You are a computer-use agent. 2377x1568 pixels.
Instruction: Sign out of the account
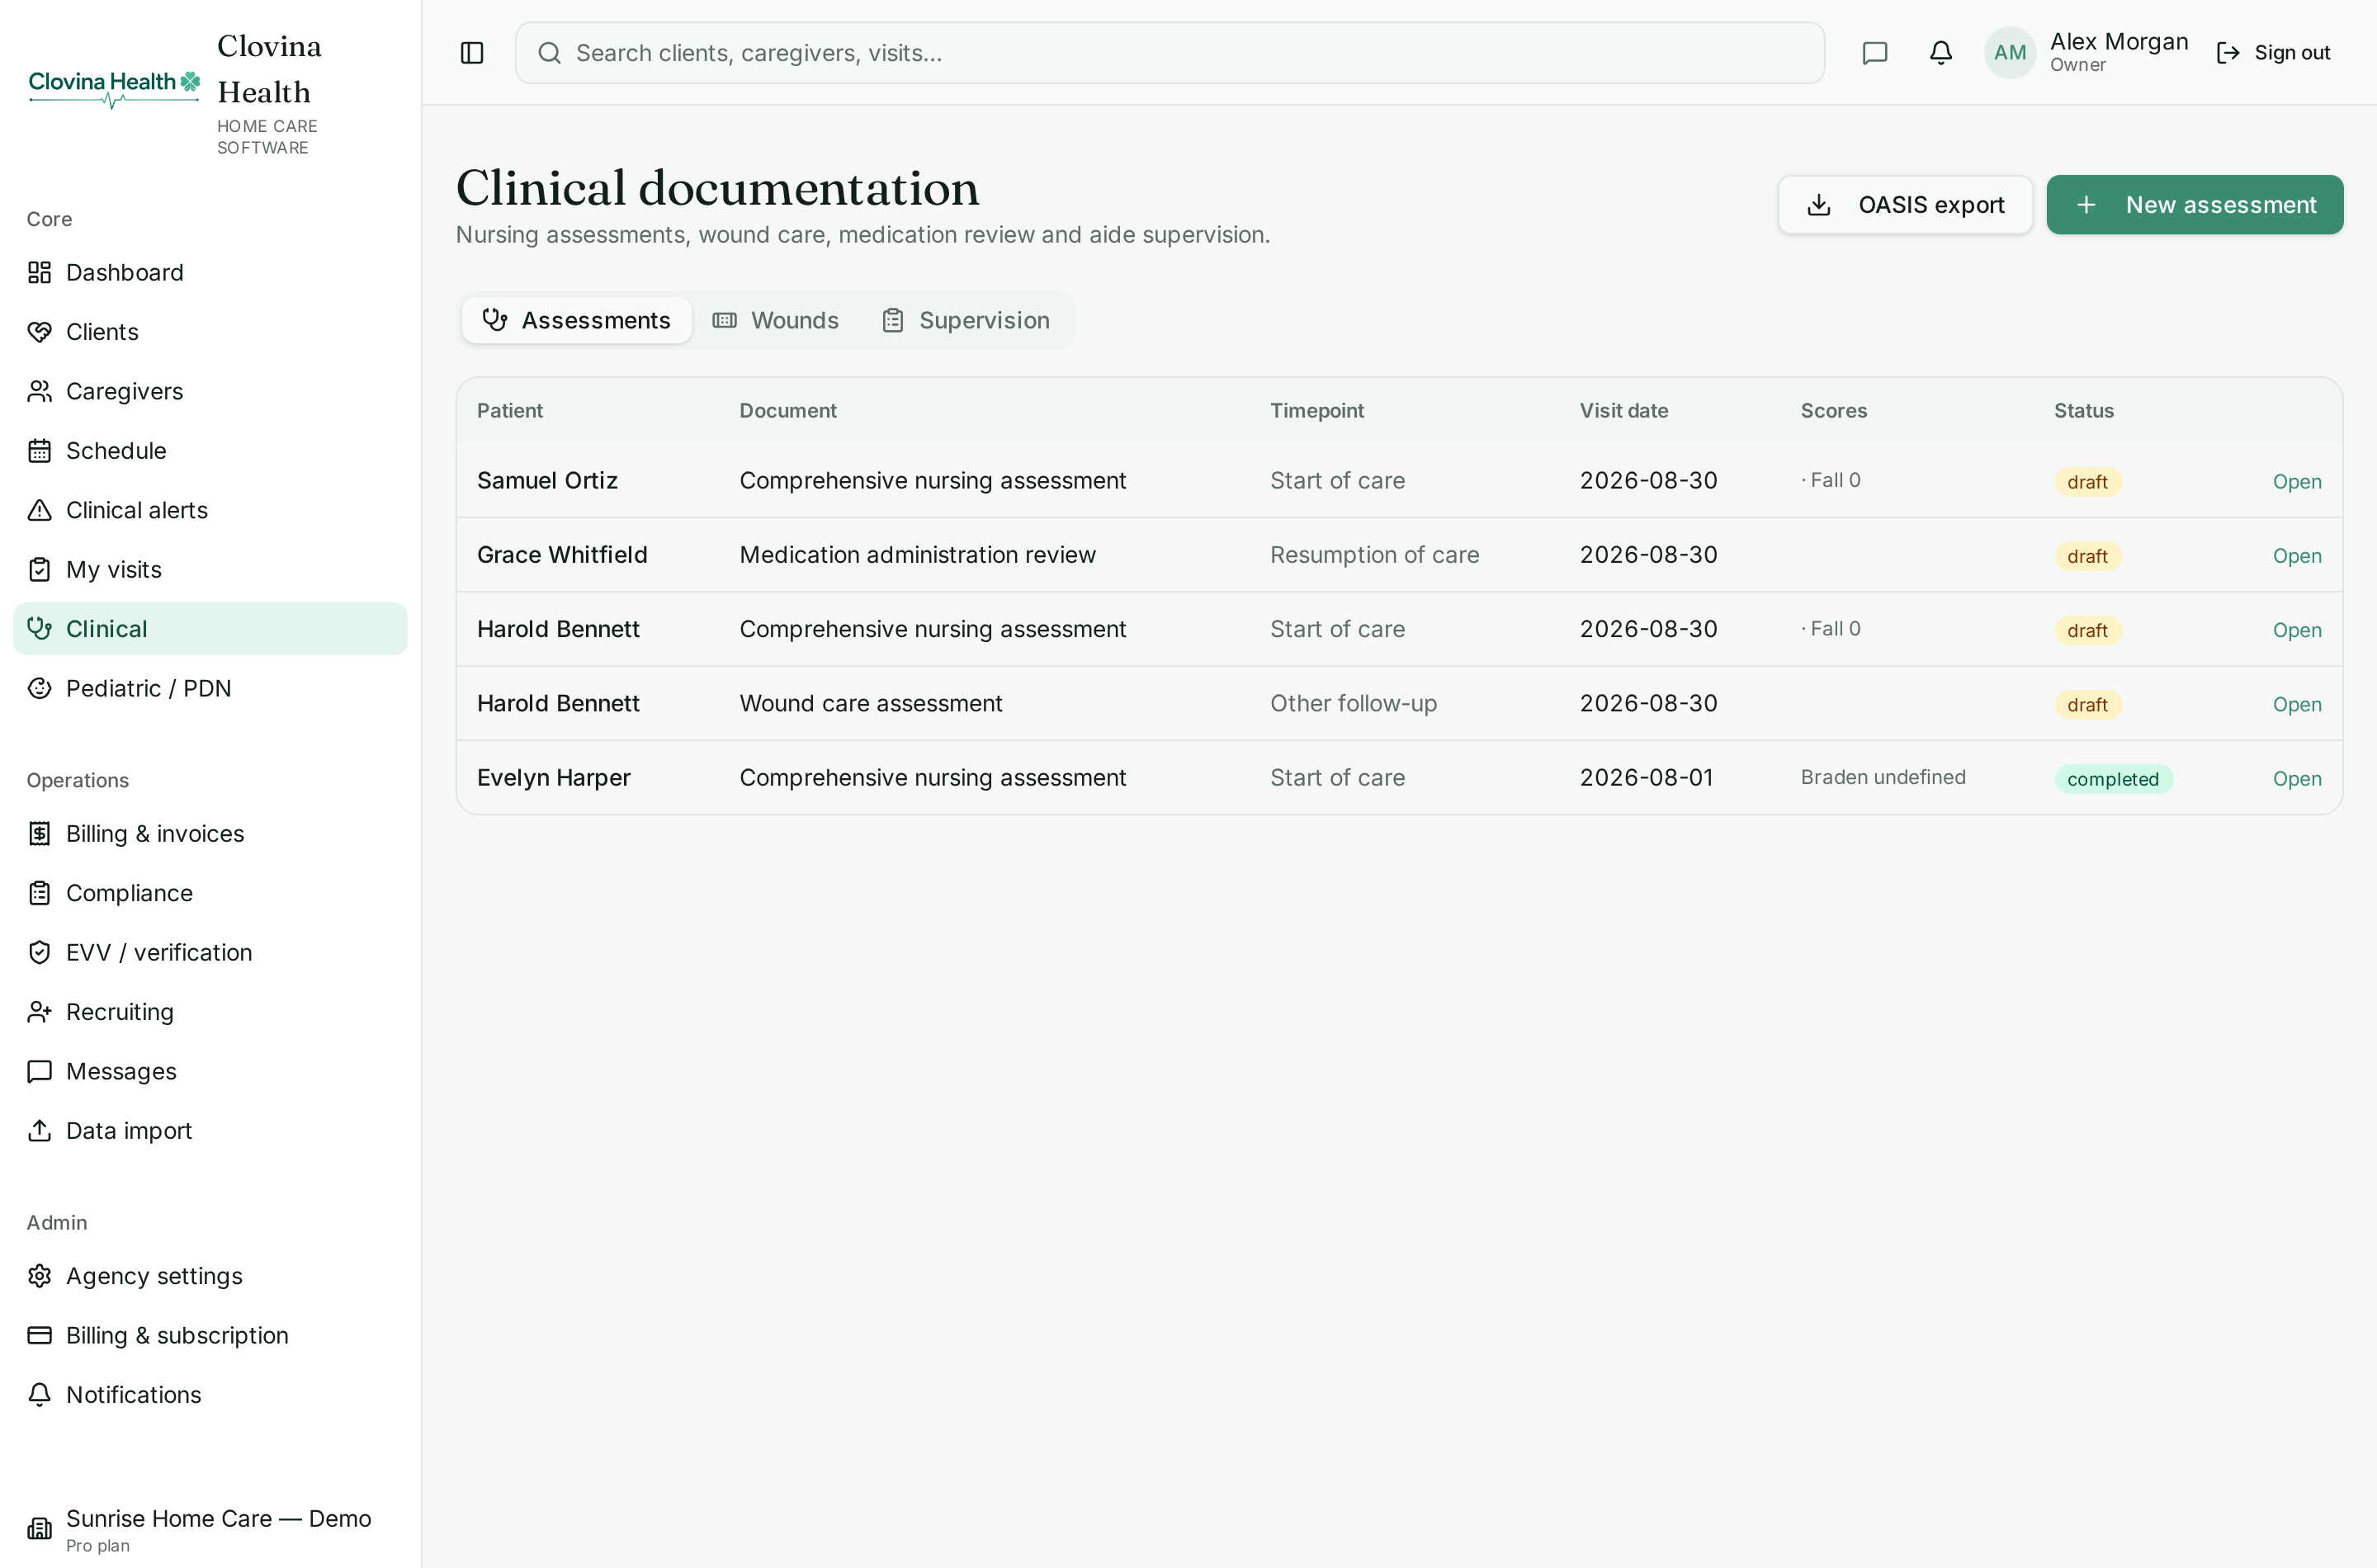point(2273,53)
